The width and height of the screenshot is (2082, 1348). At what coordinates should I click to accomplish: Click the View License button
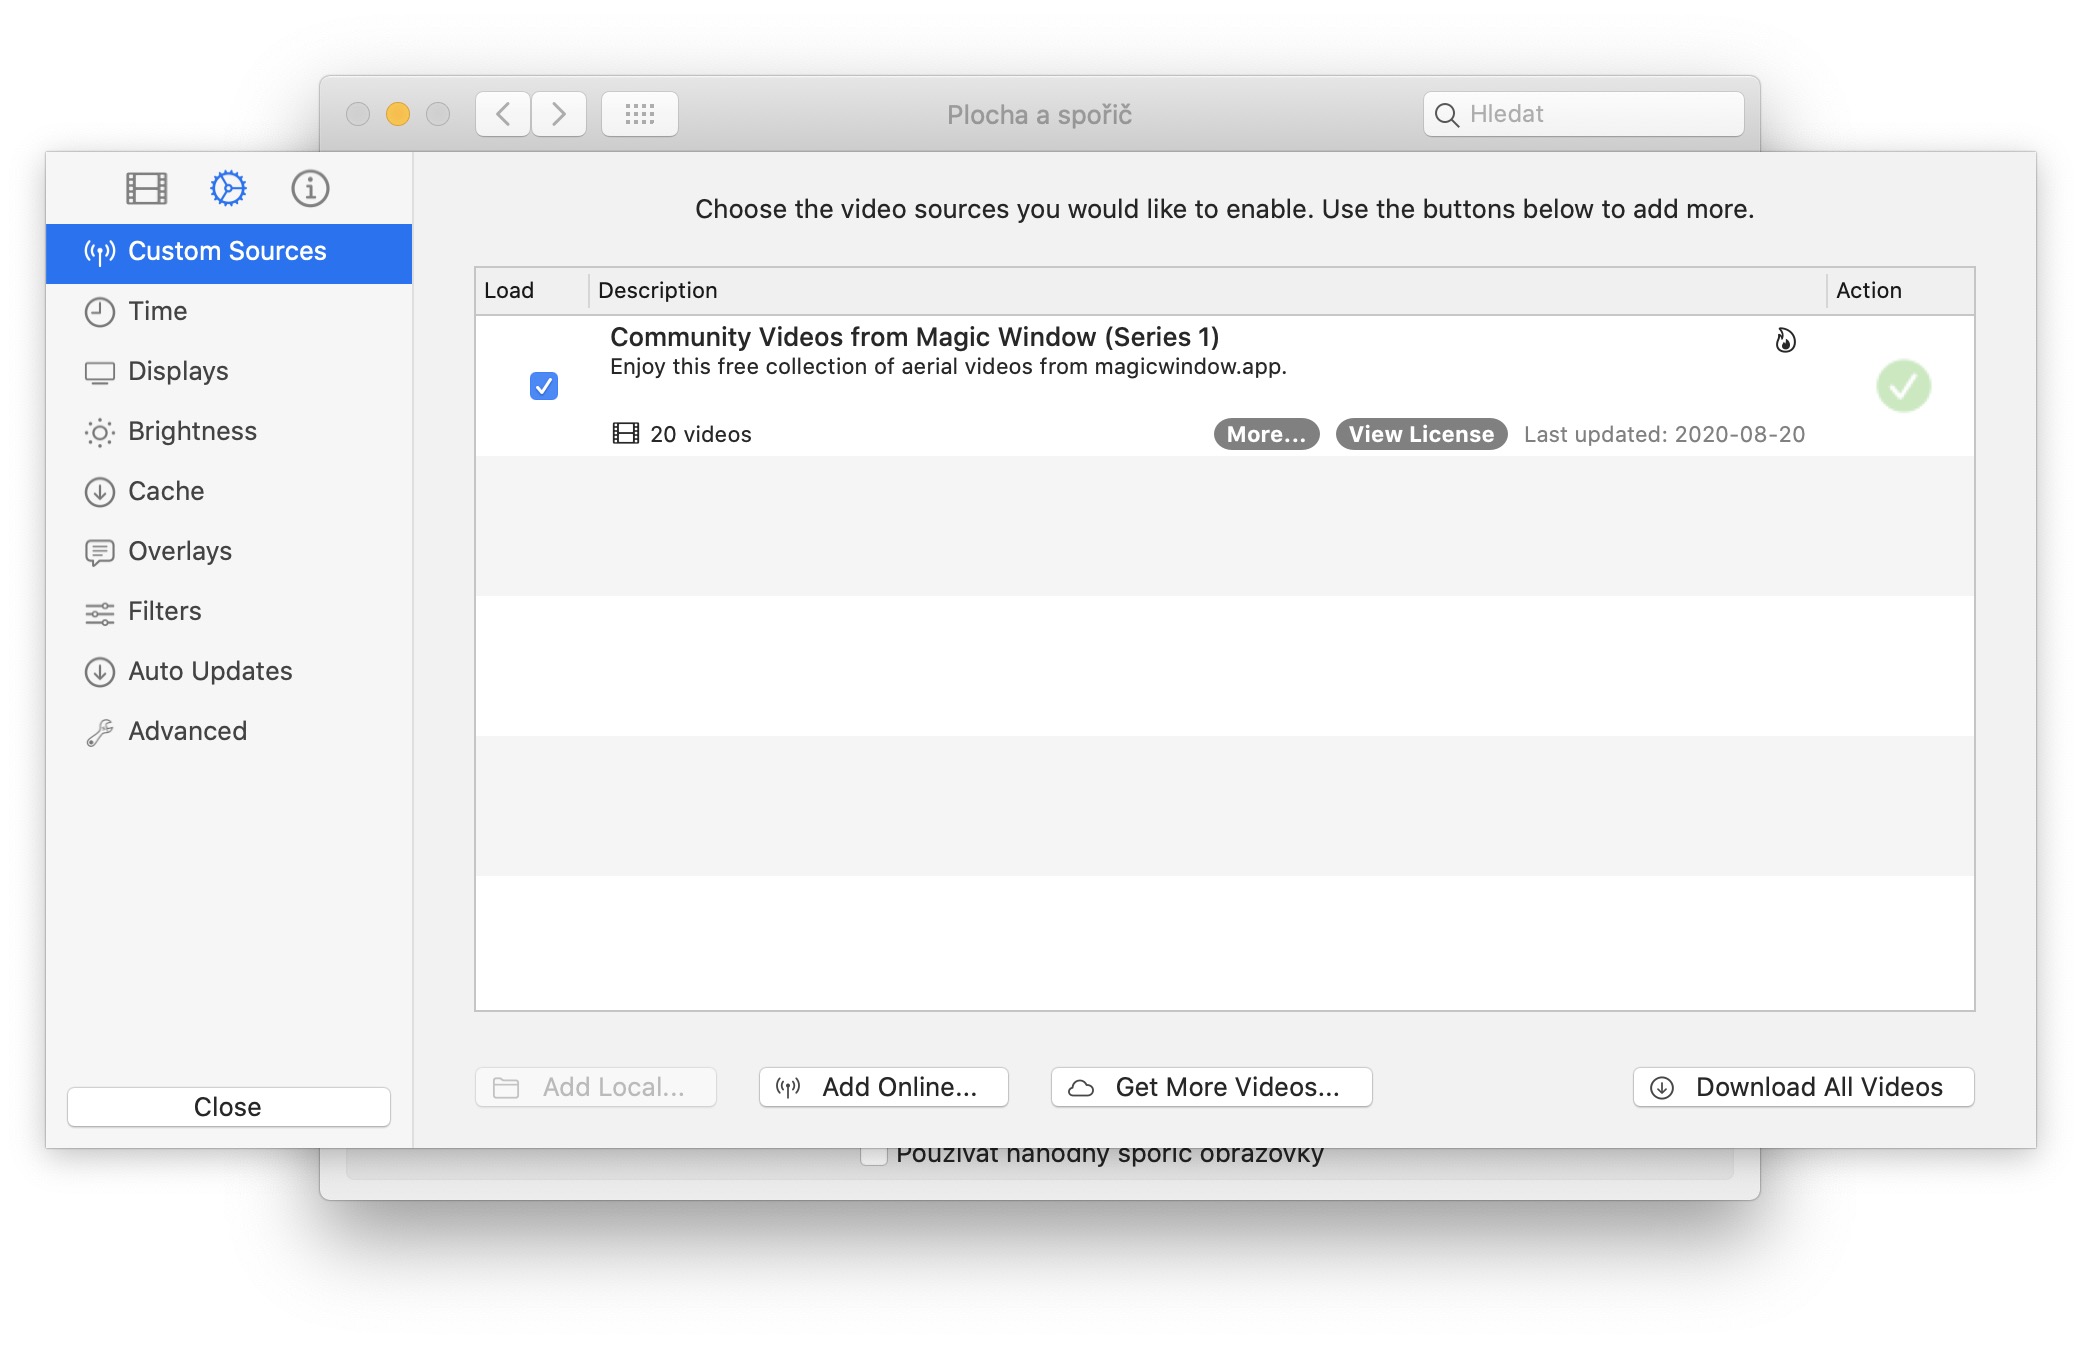click(1421, 434)
